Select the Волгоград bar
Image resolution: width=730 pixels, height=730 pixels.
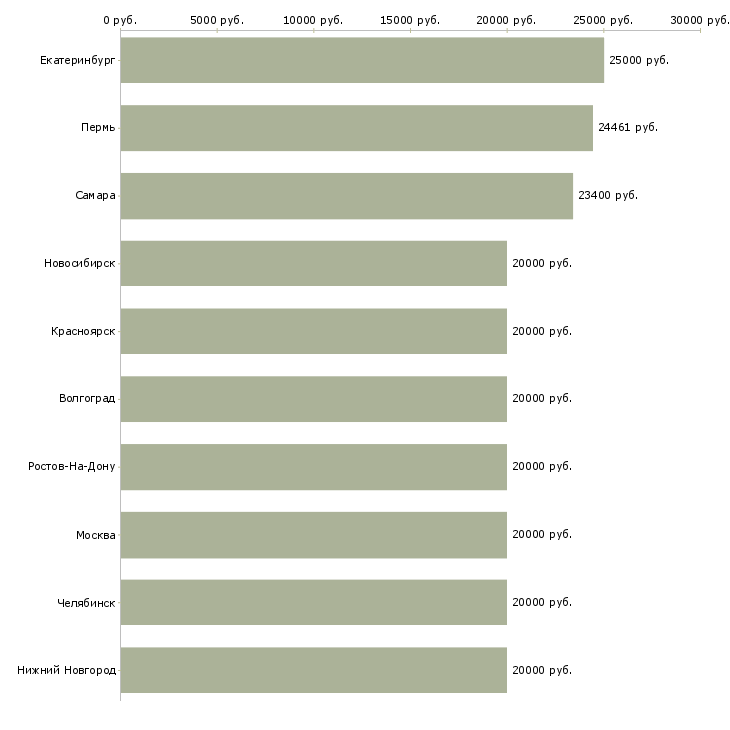(313, 399)
